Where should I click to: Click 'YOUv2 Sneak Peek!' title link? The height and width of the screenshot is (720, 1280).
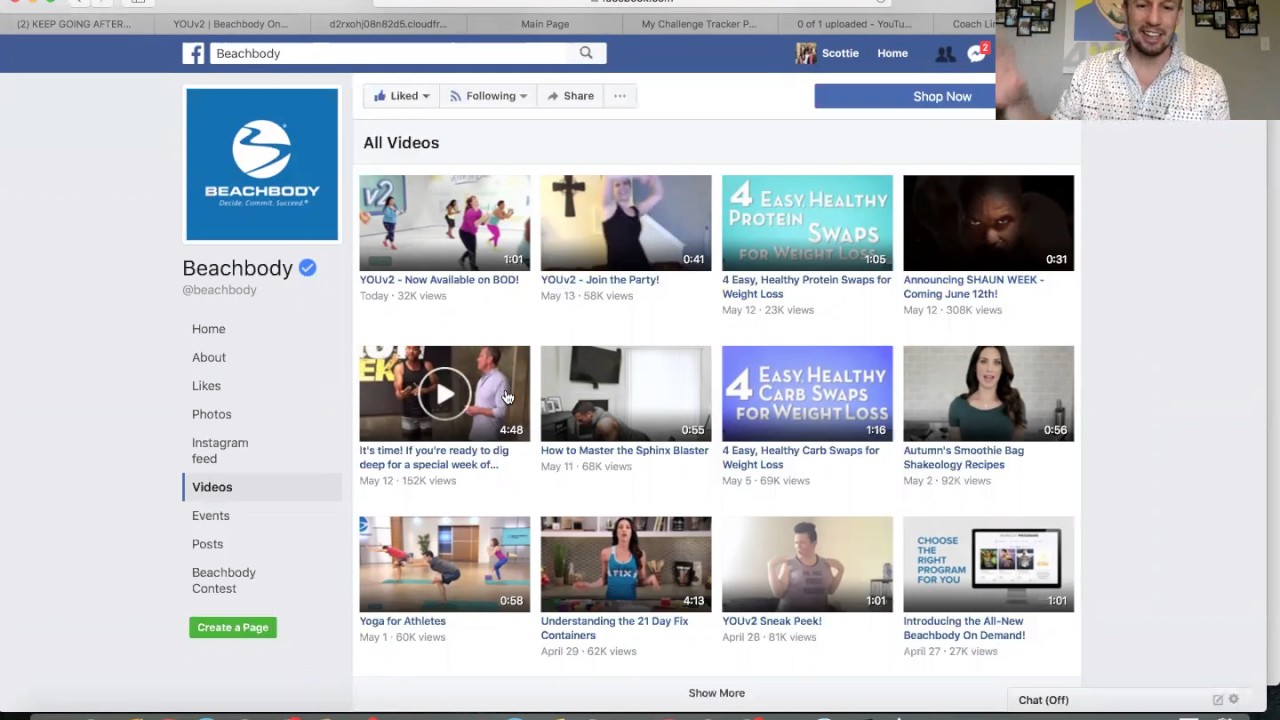tap(772, 621)
